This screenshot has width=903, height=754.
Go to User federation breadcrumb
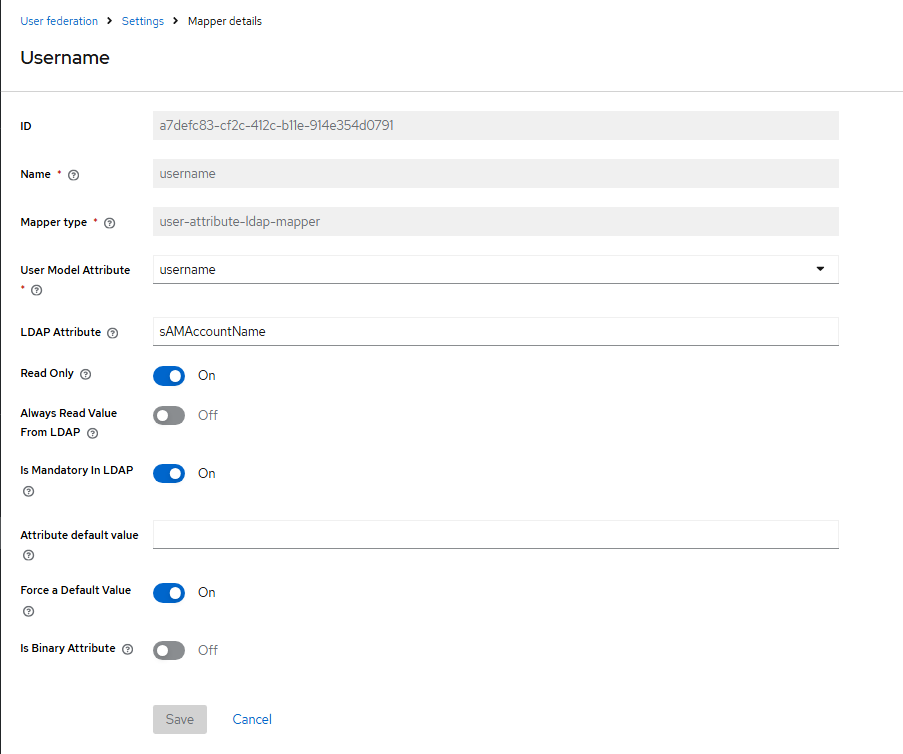point(59,21)
